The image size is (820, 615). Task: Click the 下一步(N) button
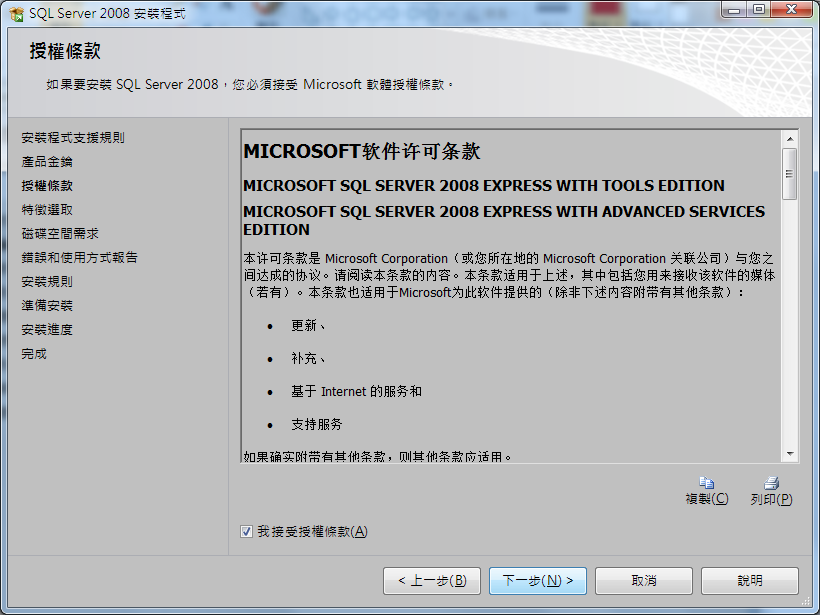click(538, 580)
